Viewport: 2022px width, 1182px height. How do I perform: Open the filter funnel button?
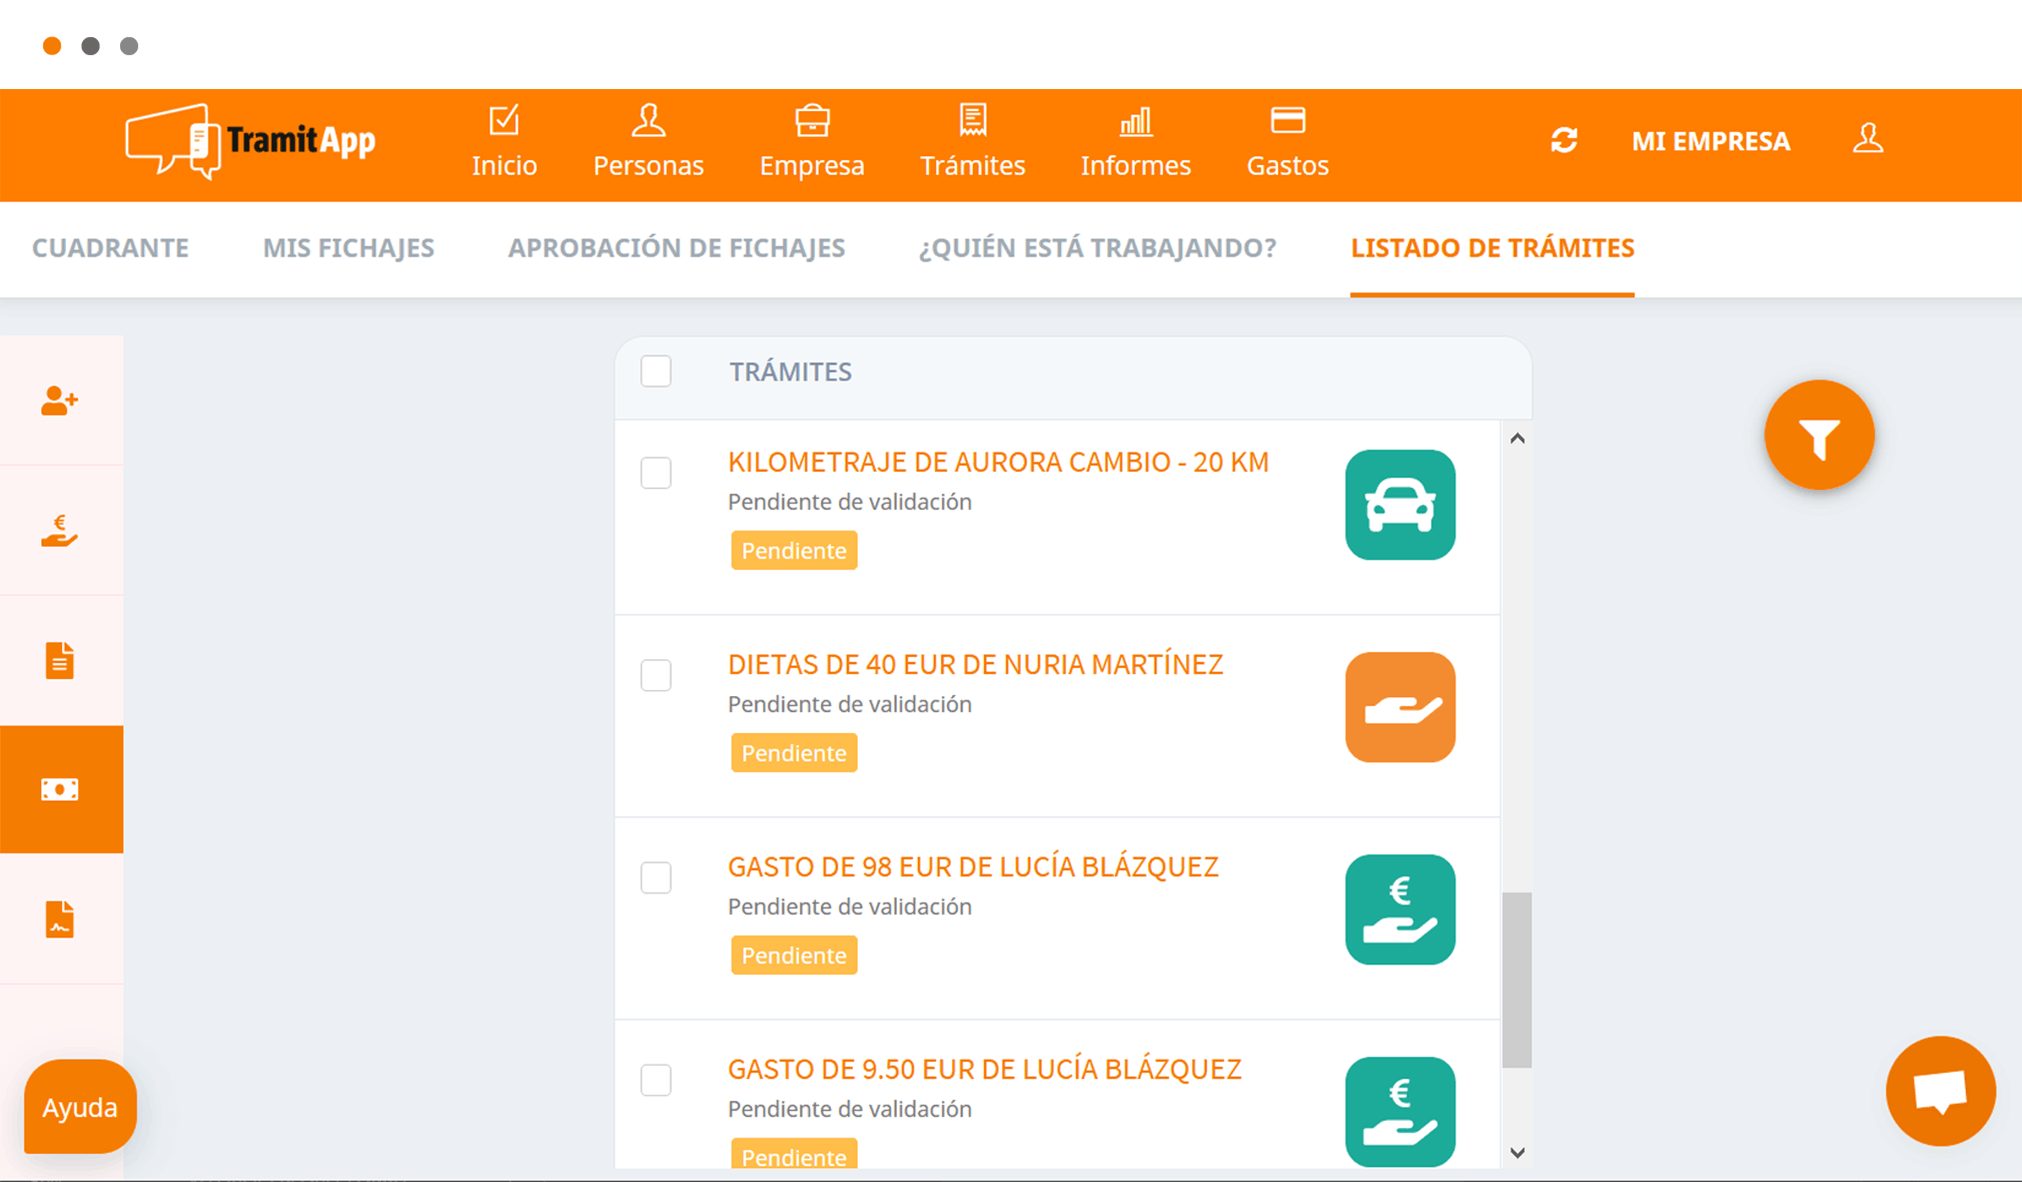click(x=1819, y=435)
